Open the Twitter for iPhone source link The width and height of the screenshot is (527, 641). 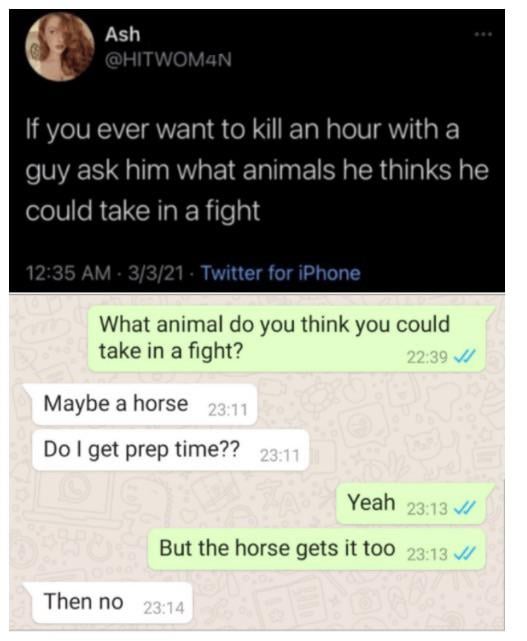click(281, 273)
